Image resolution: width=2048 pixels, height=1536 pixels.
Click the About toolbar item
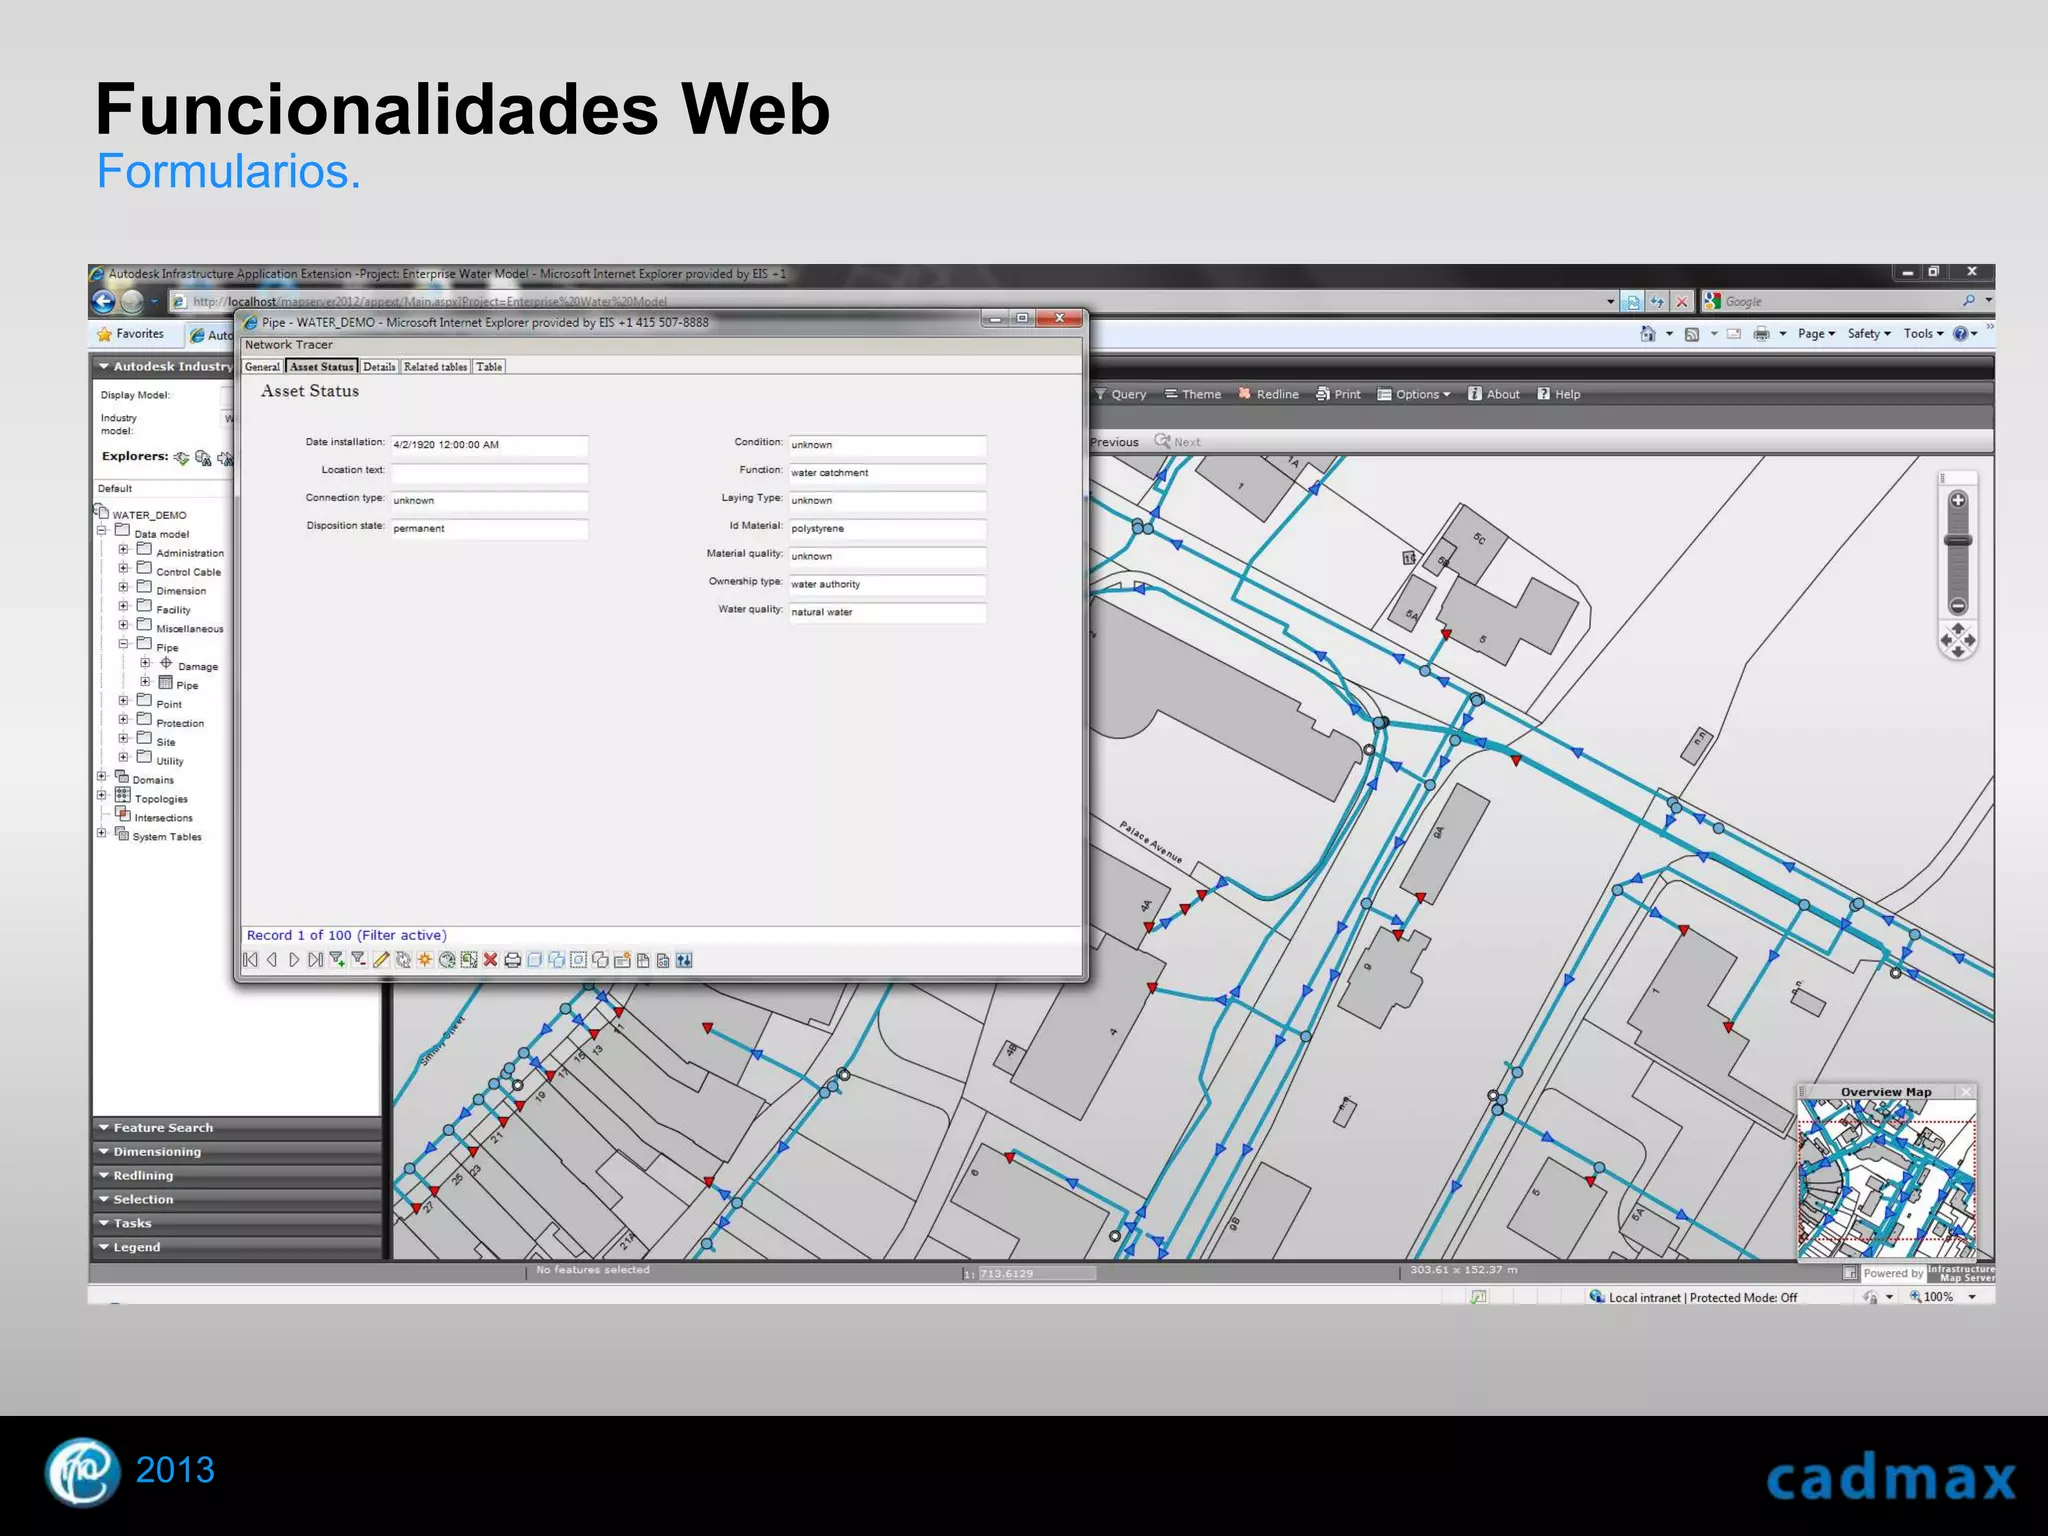(x=1494, y=394)
